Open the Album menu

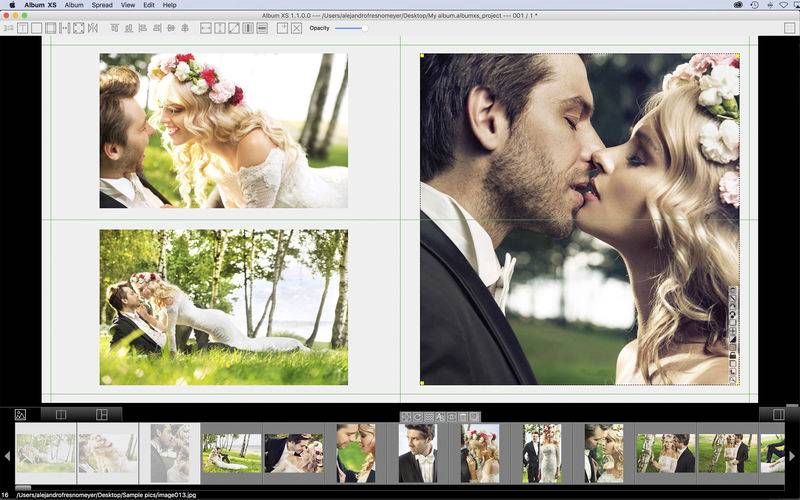tap(74, 5)
